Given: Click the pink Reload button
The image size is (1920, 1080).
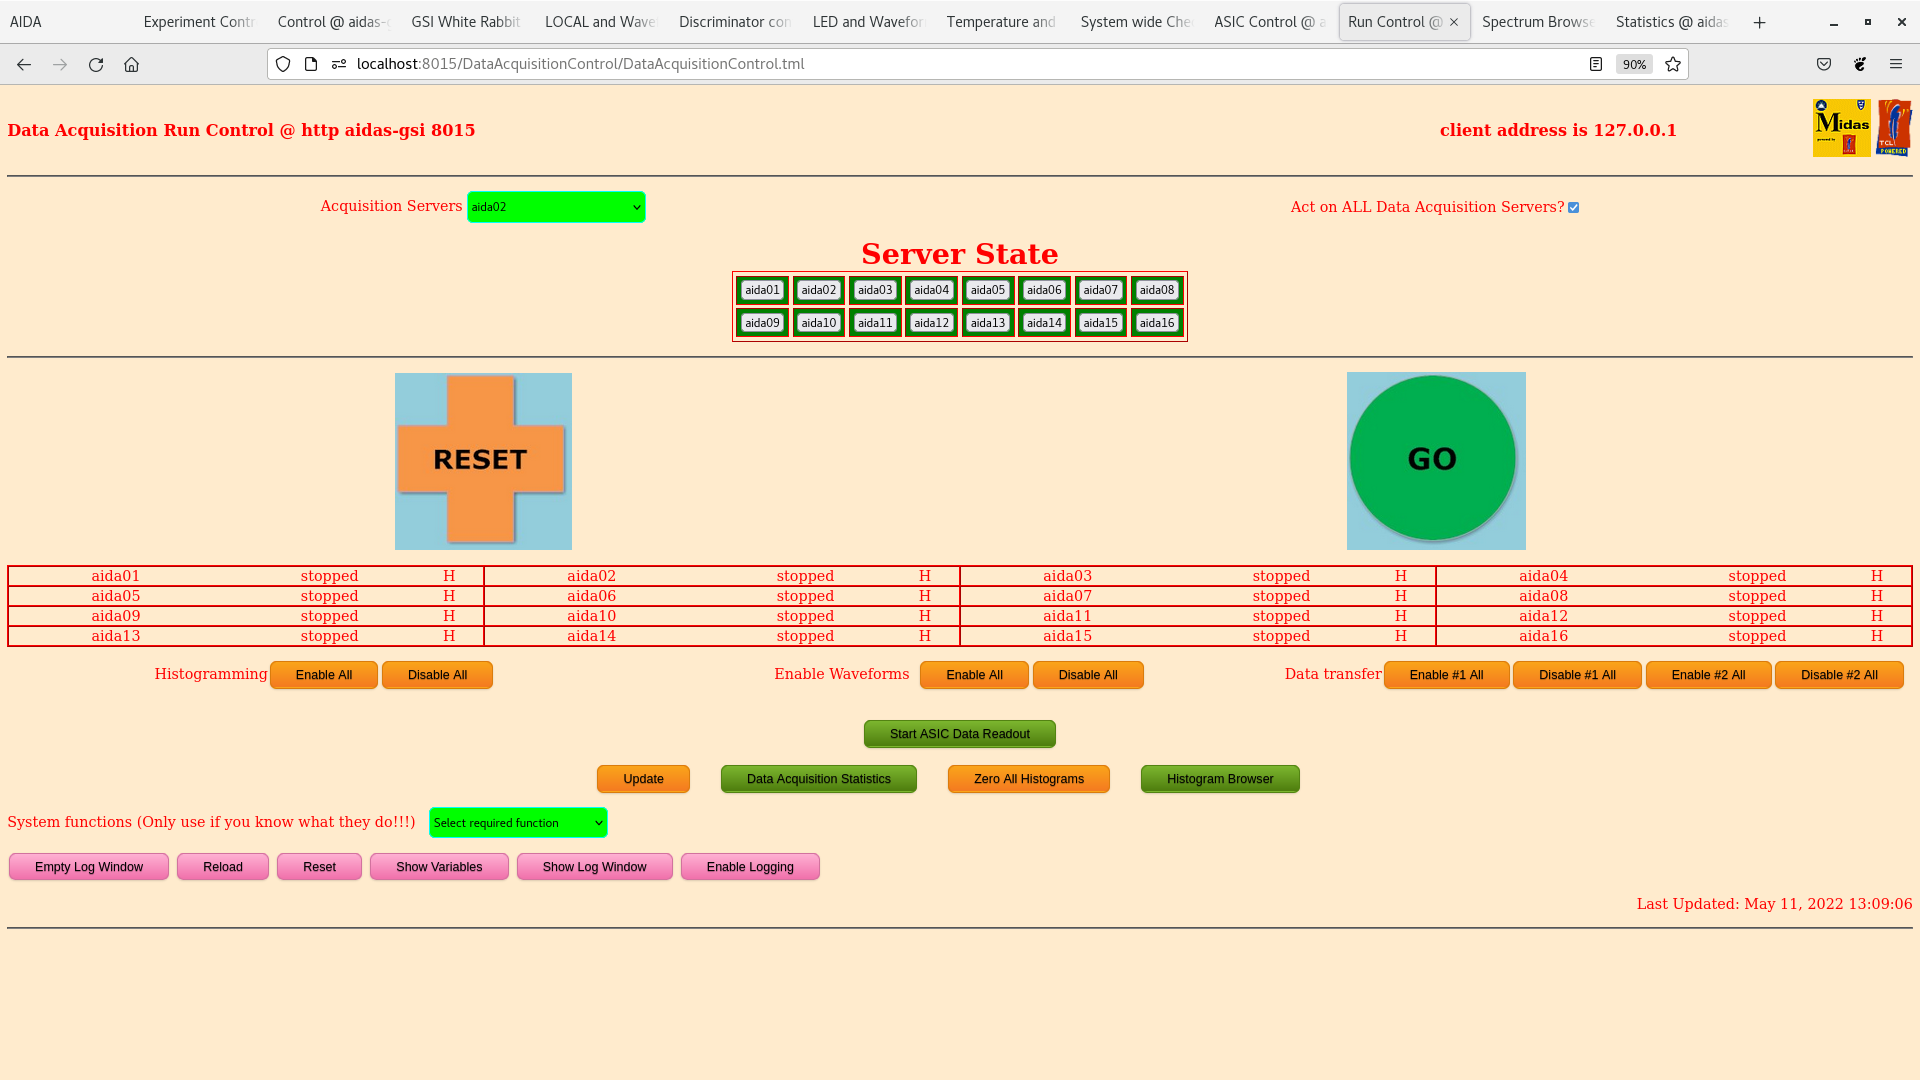Looking at the screenshot, I should click(x=223, y=867).
